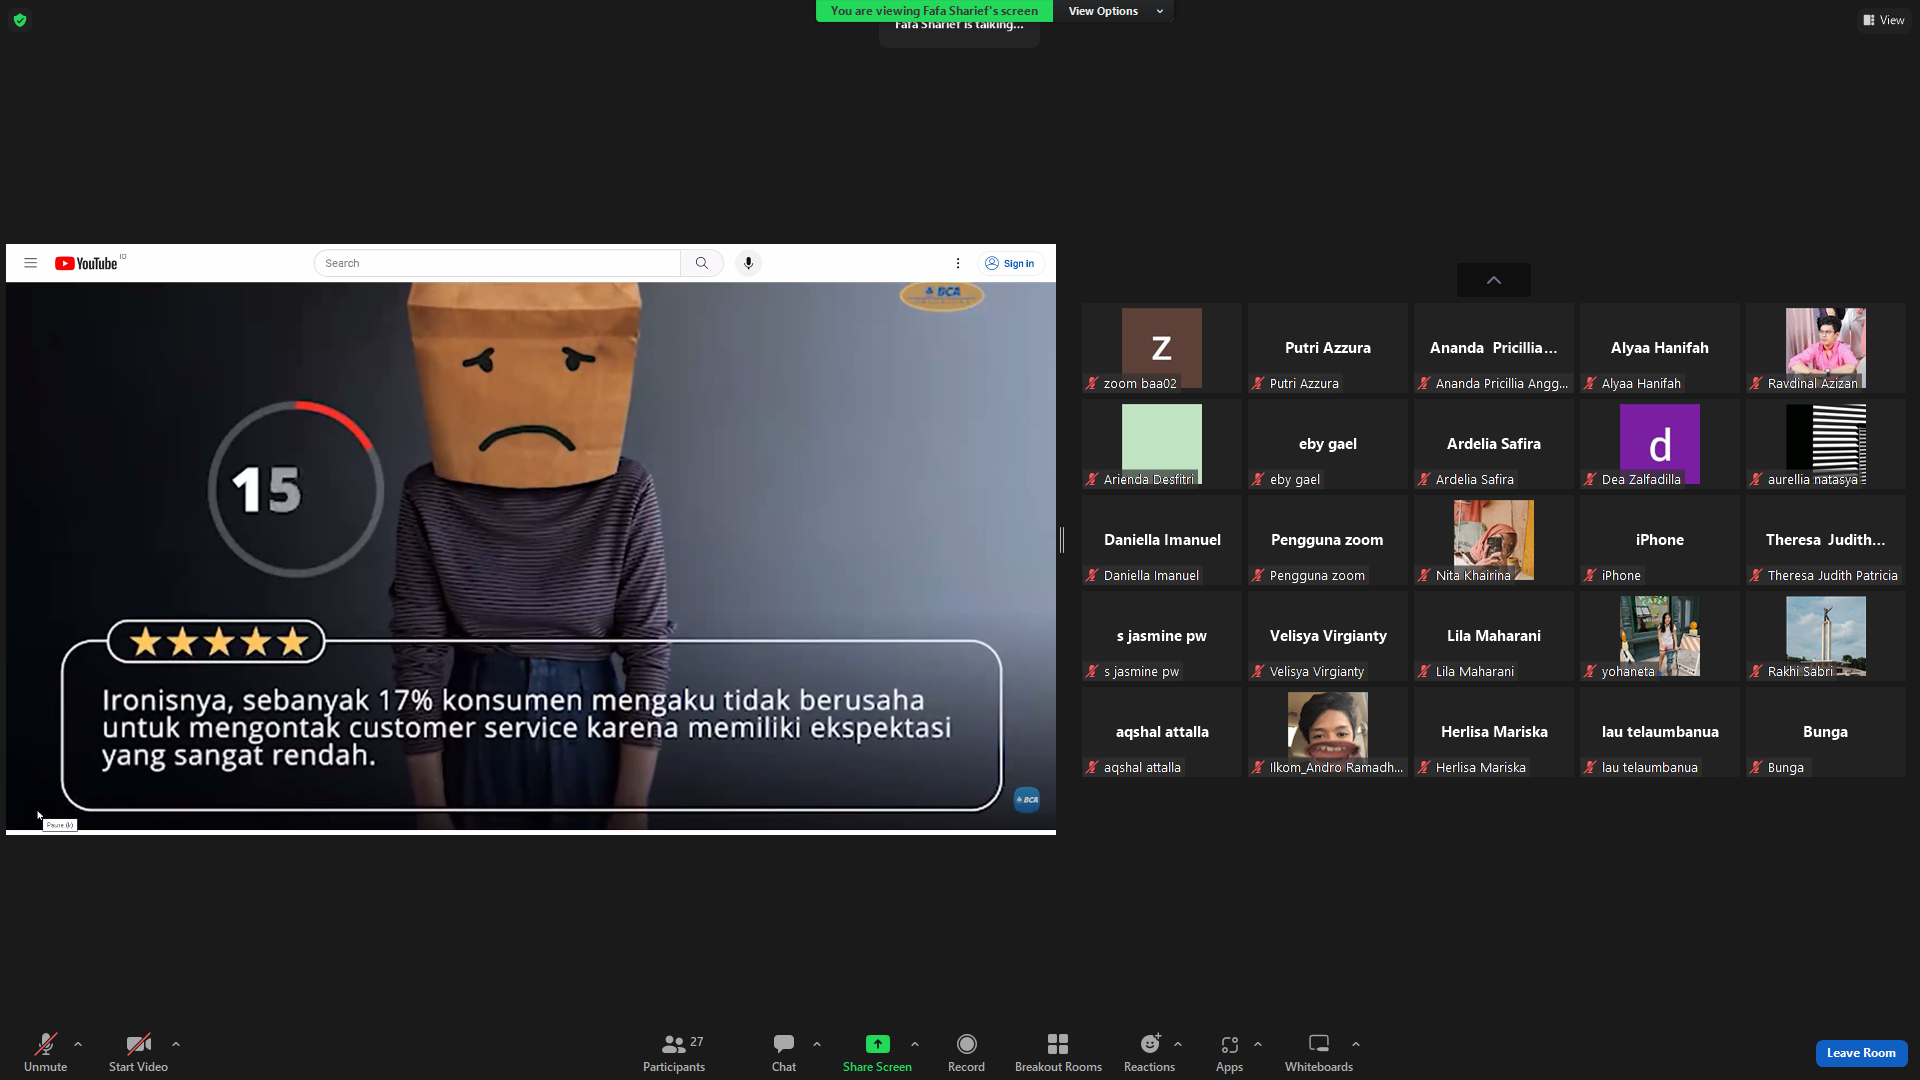The width and height of the screenshot is (1920, 1080).
Task: Open Zoom Apps
Action: 1229,1052
